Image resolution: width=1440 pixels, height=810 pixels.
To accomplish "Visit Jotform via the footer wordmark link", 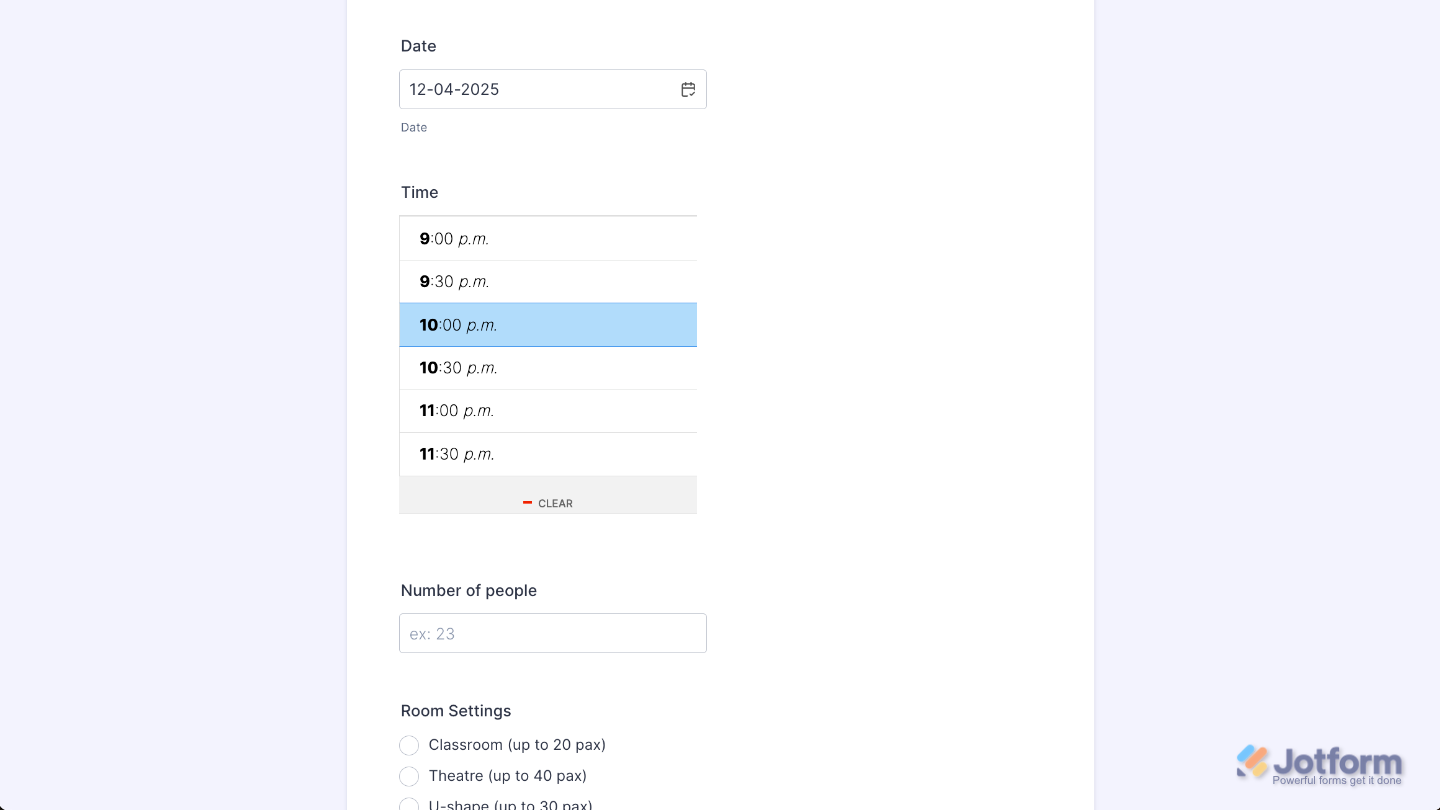I will click(1340, 762).
